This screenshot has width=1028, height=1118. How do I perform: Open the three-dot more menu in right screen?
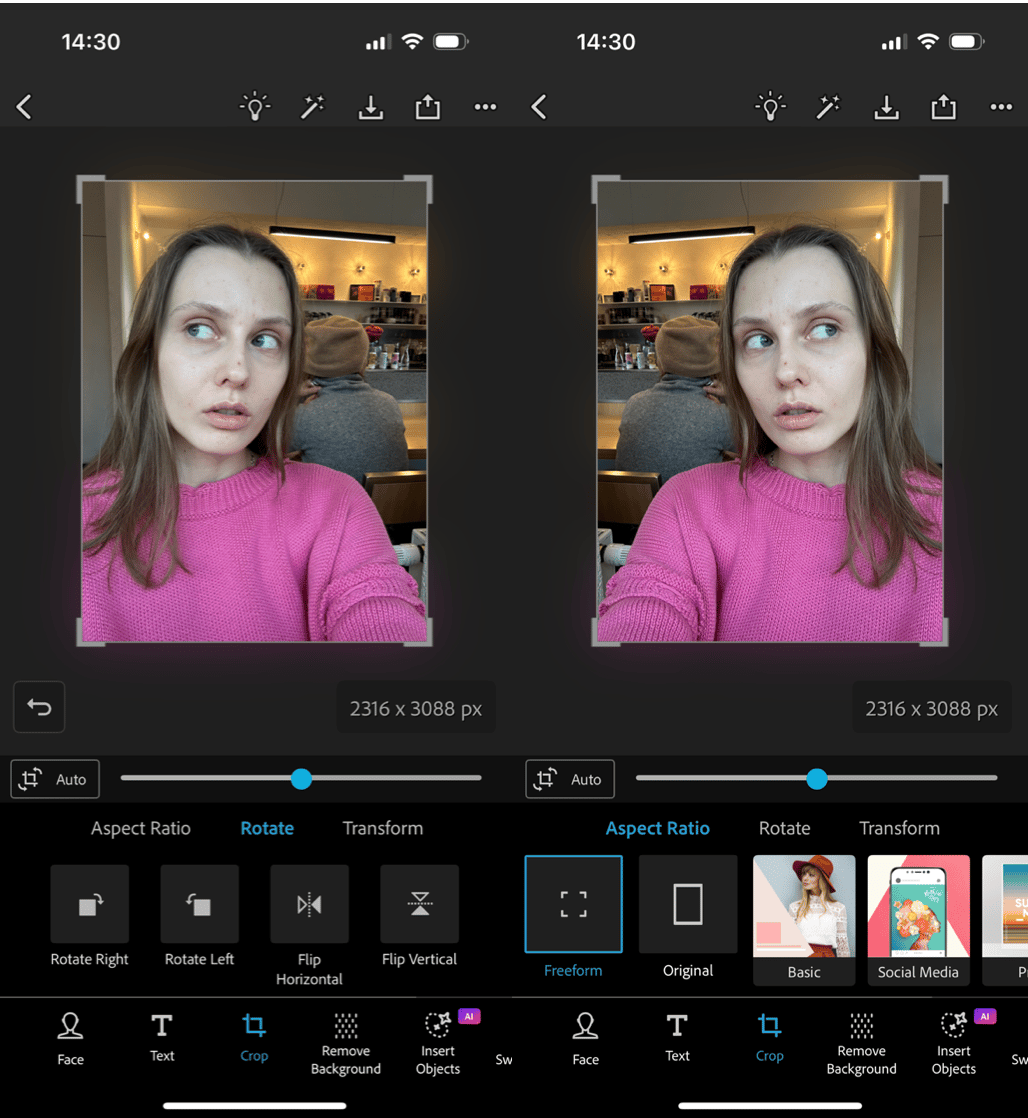coord(1000,108)
